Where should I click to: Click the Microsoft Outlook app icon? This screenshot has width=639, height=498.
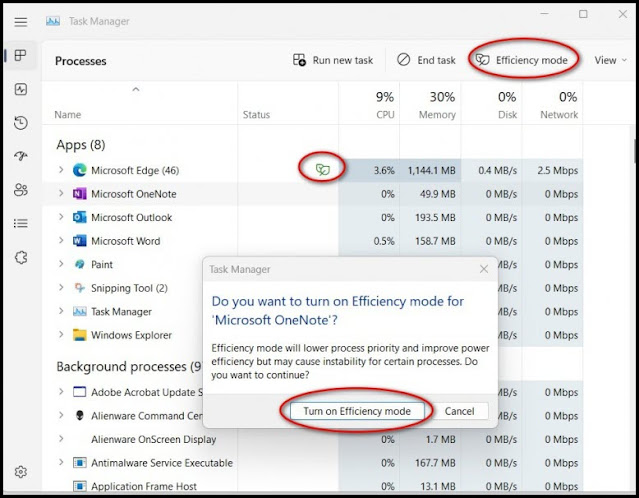pyautogui.click(x=79, y=217)
